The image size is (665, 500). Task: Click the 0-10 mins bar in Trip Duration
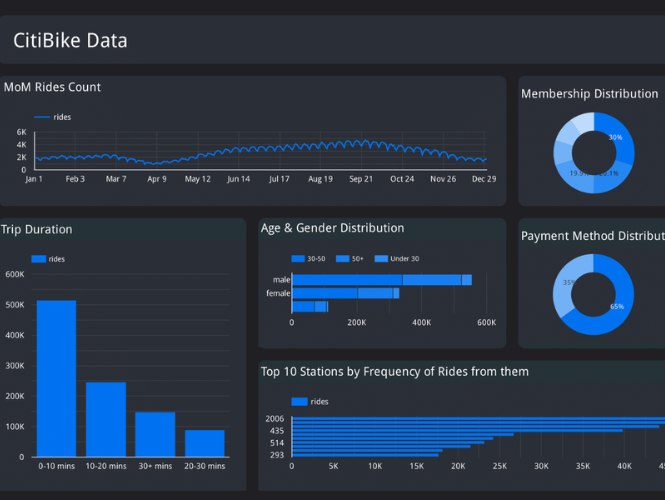56,378
